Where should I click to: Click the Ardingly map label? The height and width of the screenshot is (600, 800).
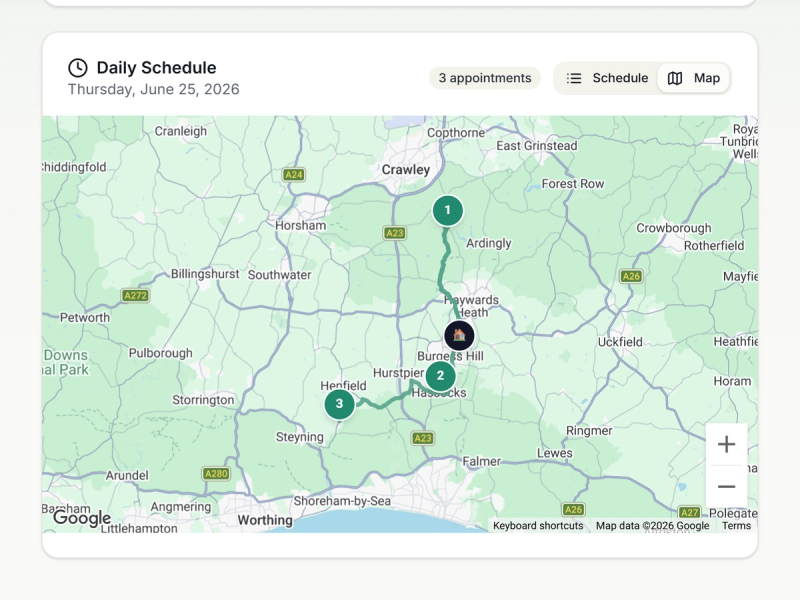click(x=488, y=243)
